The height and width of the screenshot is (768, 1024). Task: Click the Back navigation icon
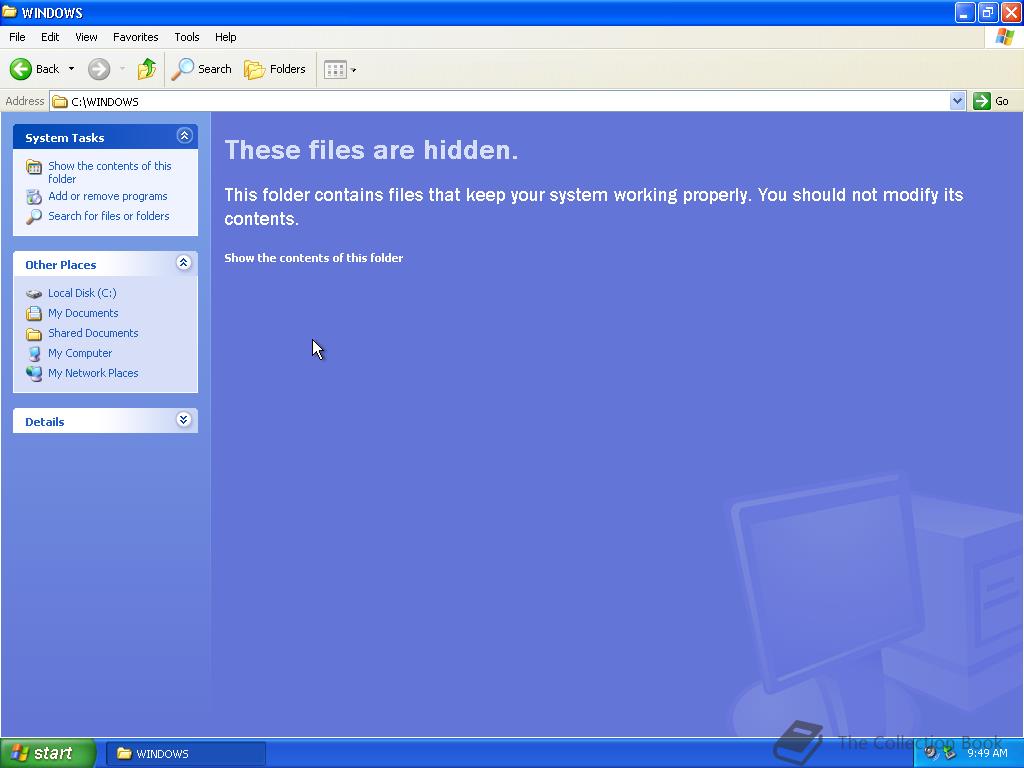click(22, 69)
